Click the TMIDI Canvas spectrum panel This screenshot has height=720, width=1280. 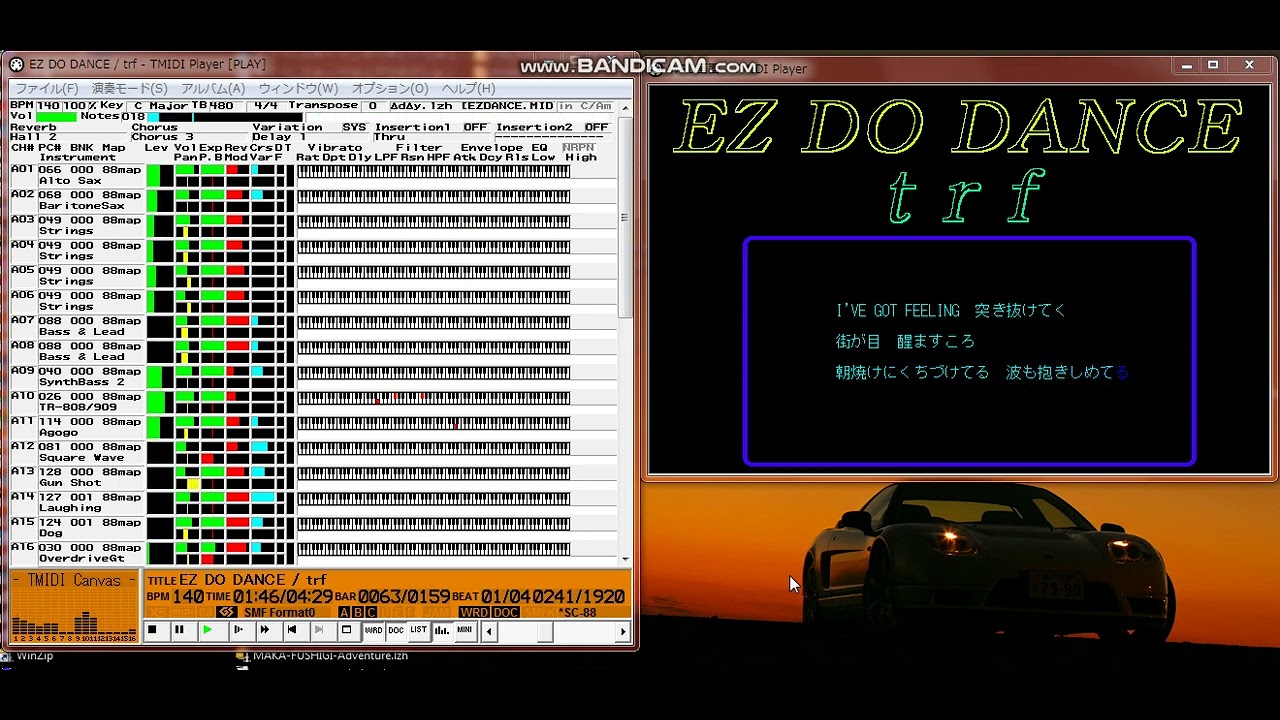coord(75,607)
